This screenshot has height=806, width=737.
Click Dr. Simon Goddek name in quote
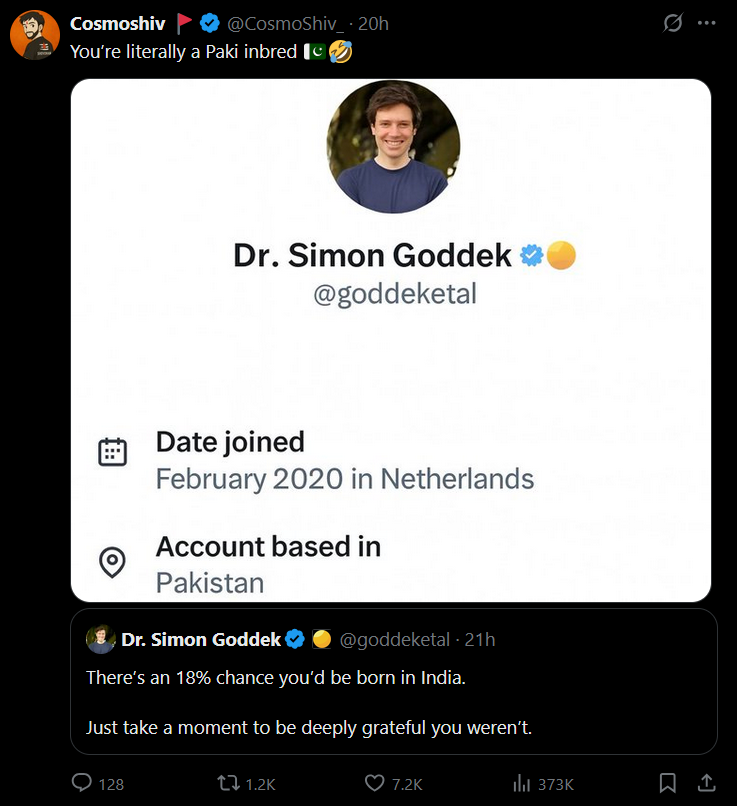point(201,639)
